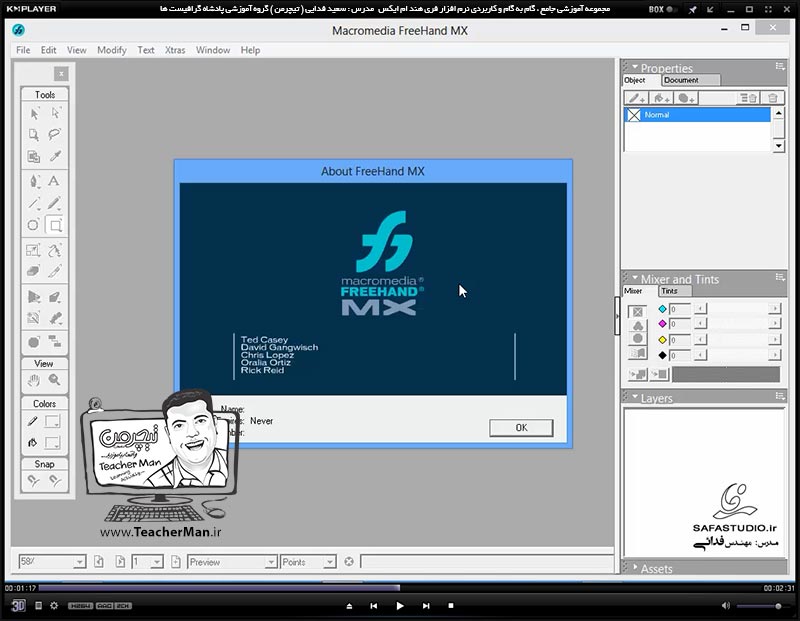
Task: Select the Rectangle tool
Action: point(55,225)
